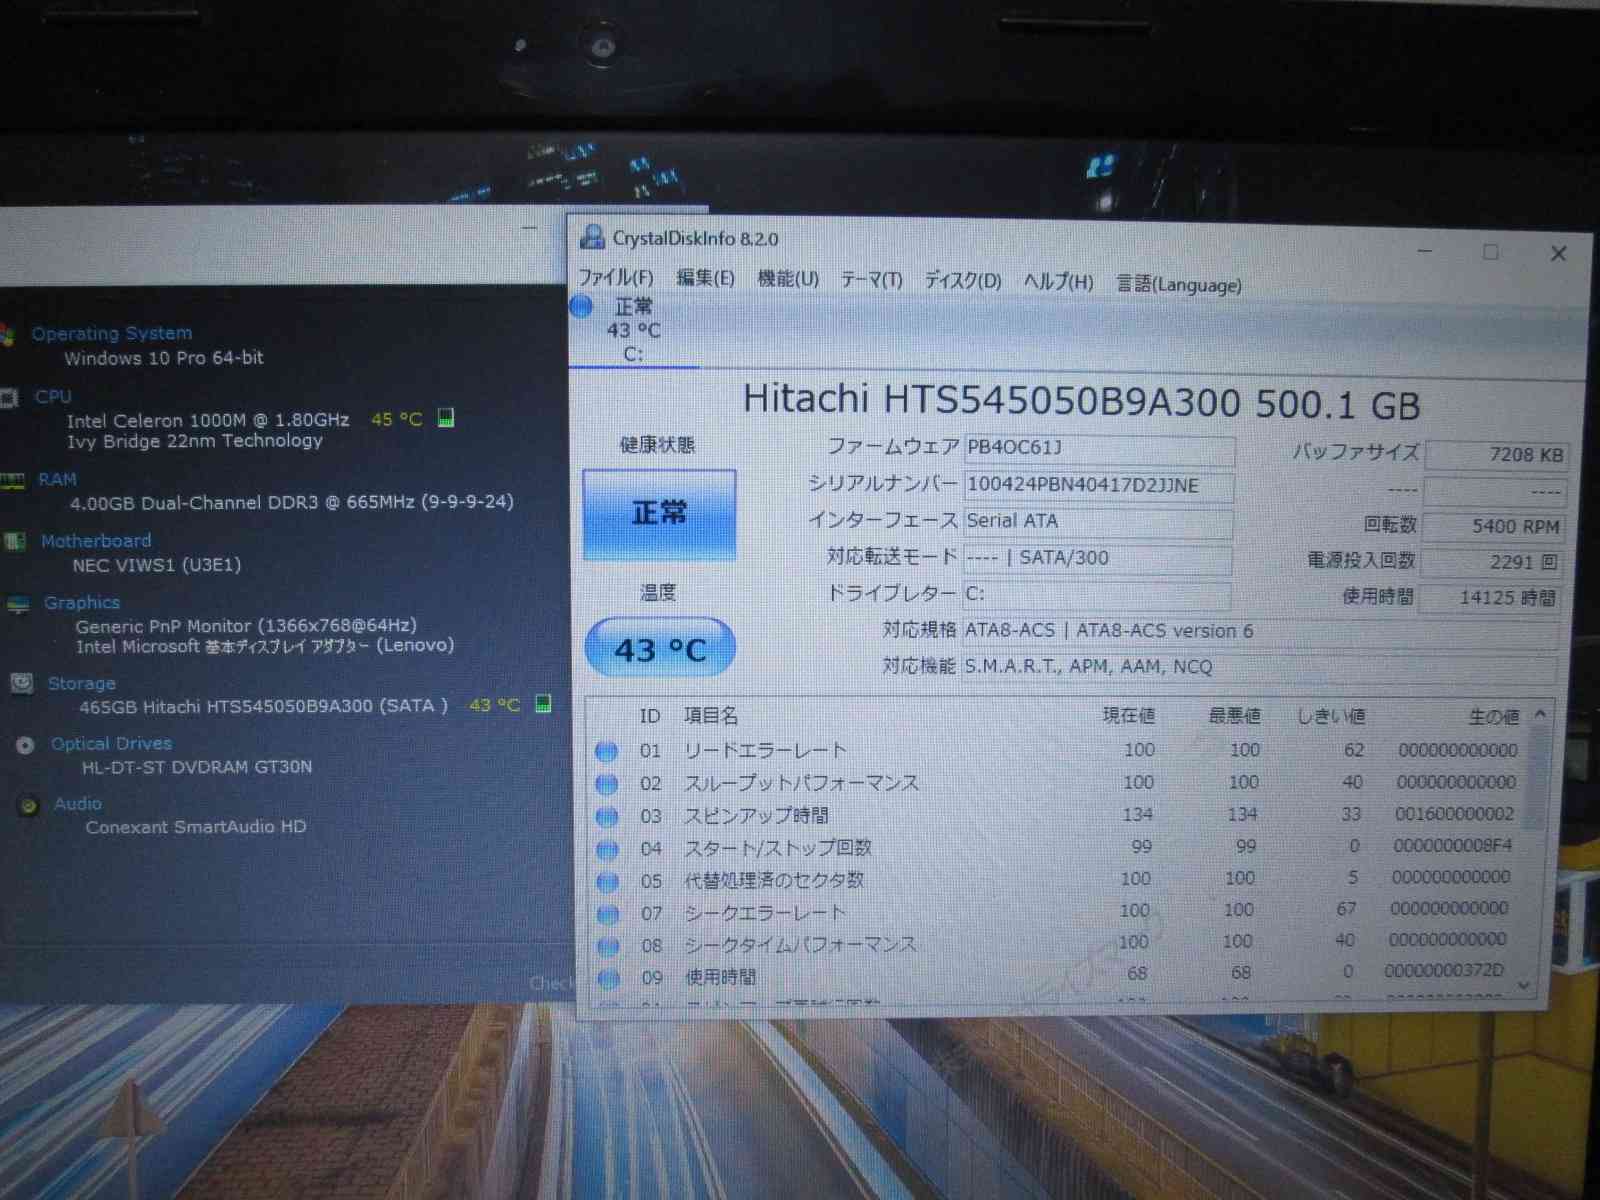Screen dimensions: 1600x1200
Task: Click status circle for attribute 09 使用時間
Action: [x=608, y=978]
